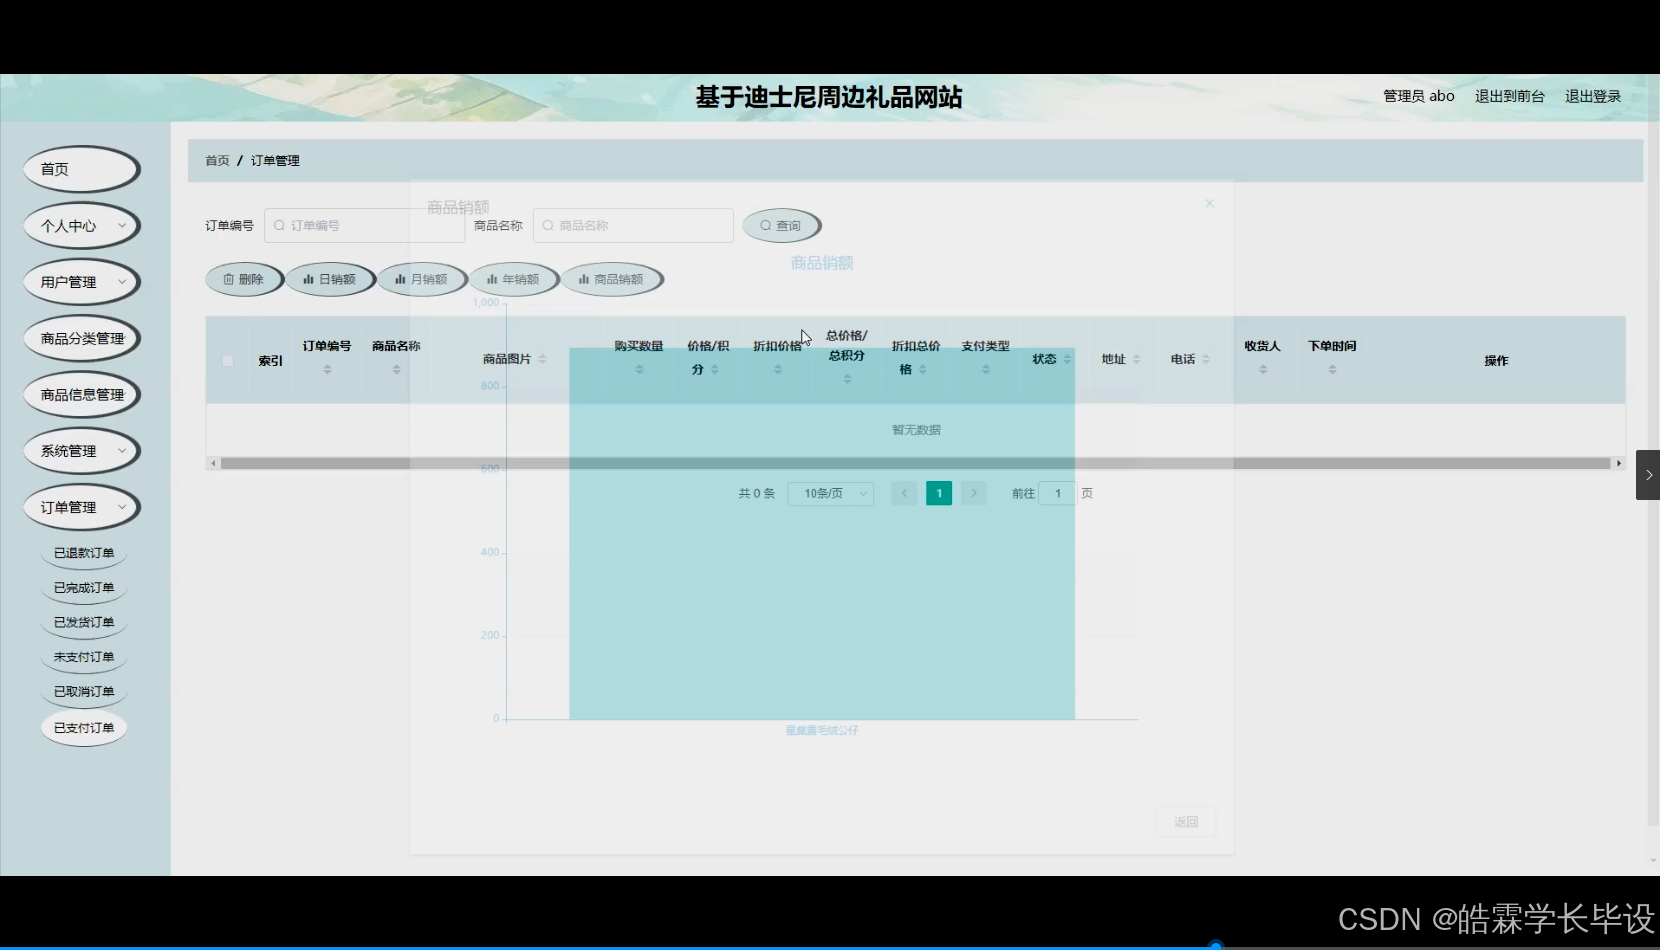Viewport: 1660px width, 950px height.
Task: Open 商品信息管理 in sidebar
Action: pos(81,395)
